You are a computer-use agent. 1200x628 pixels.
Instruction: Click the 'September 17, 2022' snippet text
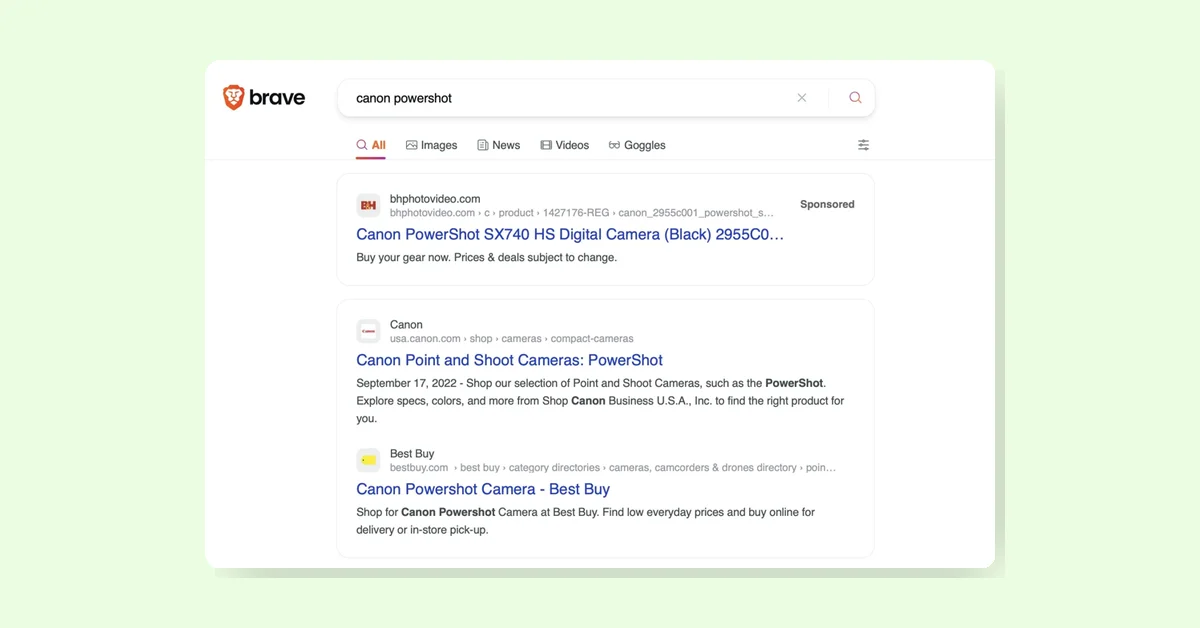tap(600, 401)
